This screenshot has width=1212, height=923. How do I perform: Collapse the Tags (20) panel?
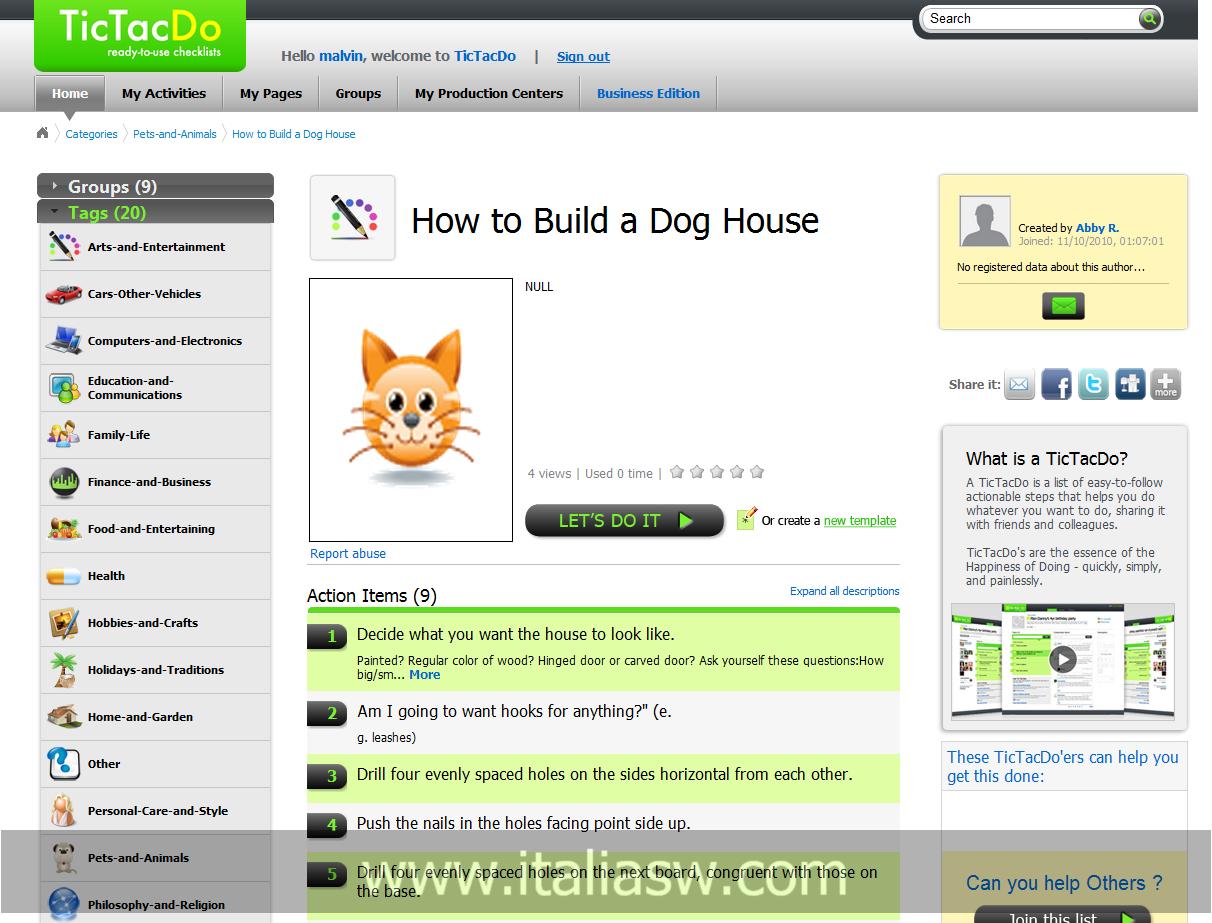[155, 212]
